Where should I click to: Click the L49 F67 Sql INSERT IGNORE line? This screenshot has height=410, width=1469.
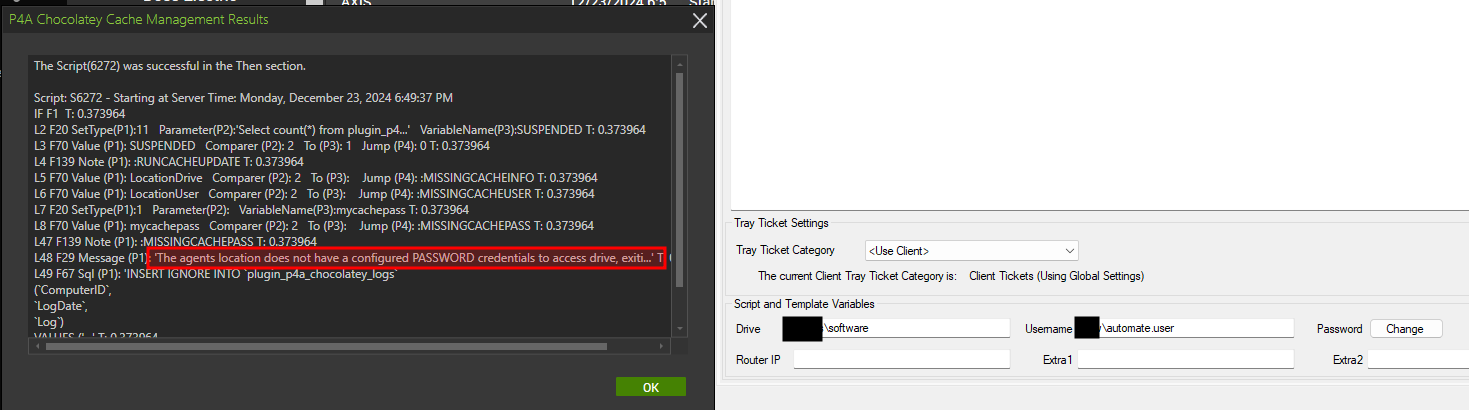click(x=216, y=274)
